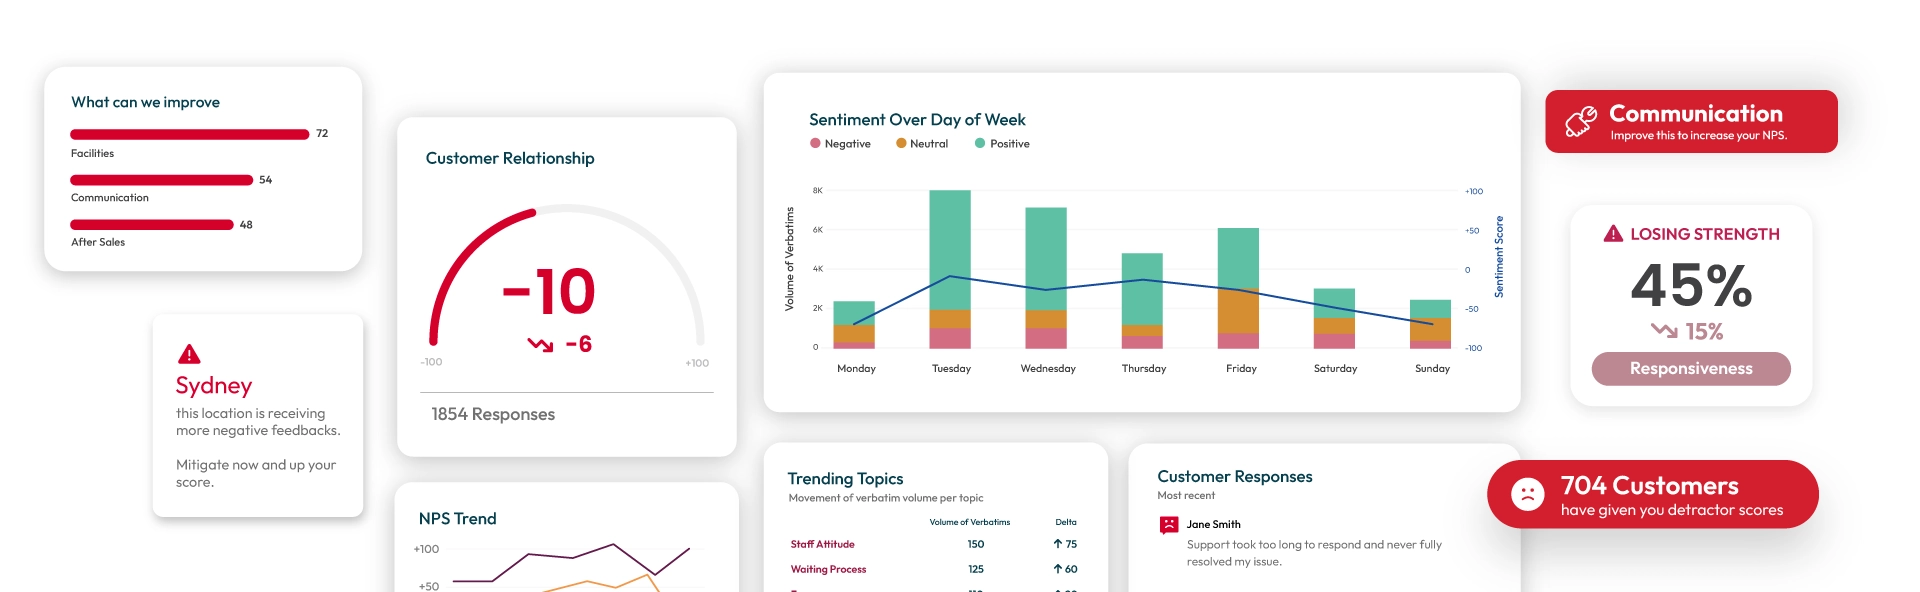1920x592 pixels.
Task: Click the warning icon beside LOSING STRENGTH
Action: (x=1613, y=234)
